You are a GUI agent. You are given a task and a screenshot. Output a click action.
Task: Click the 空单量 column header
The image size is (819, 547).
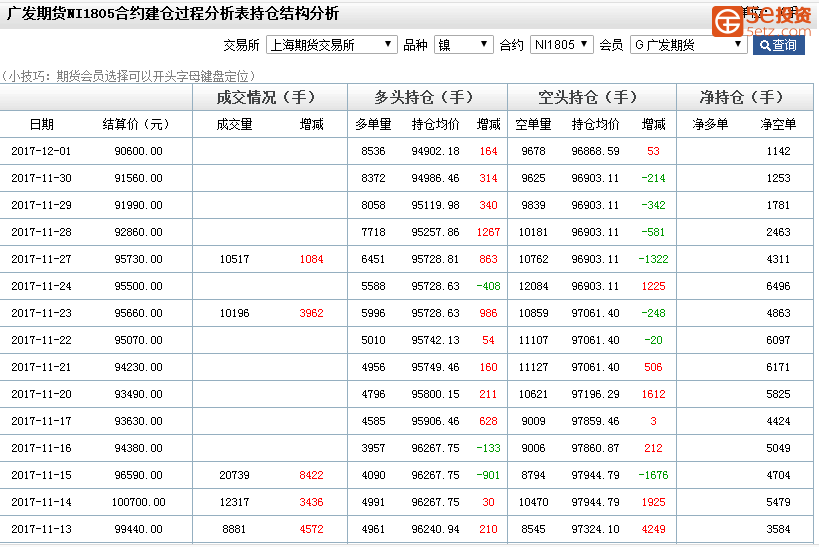click(533, 124)
